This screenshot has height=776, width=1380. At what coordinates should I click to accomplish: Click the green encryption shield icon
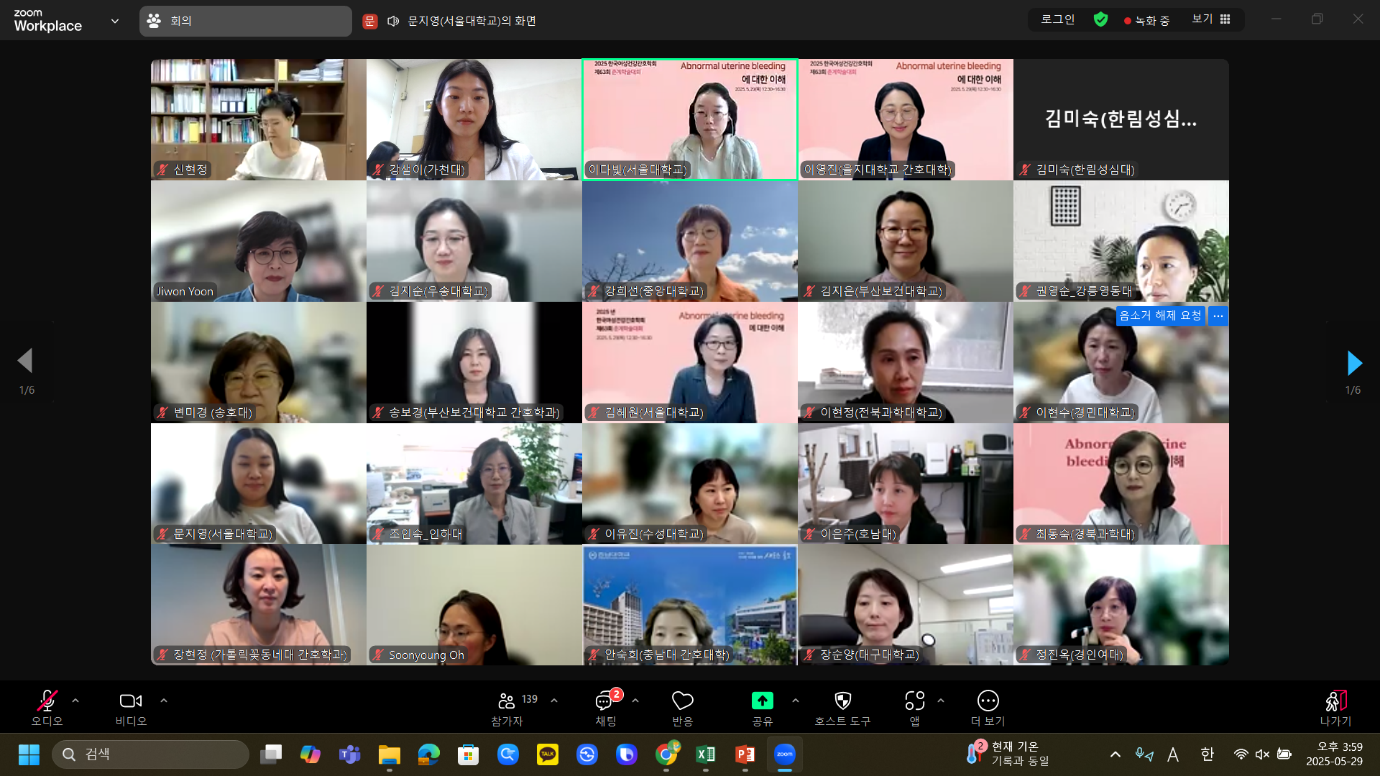(1100, 20)
